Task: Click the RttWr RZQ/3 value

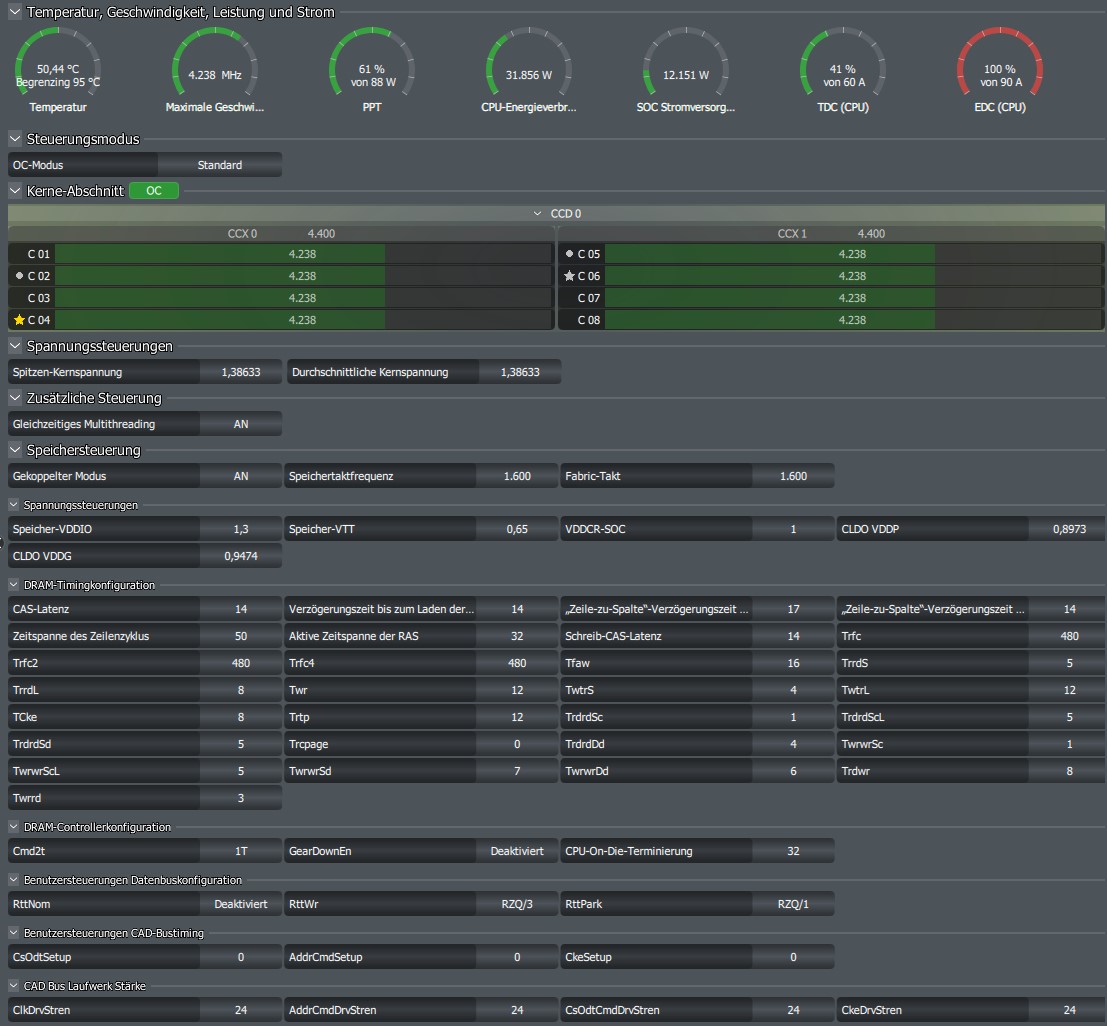Action: pyautogui.click(x=517, y=904)
